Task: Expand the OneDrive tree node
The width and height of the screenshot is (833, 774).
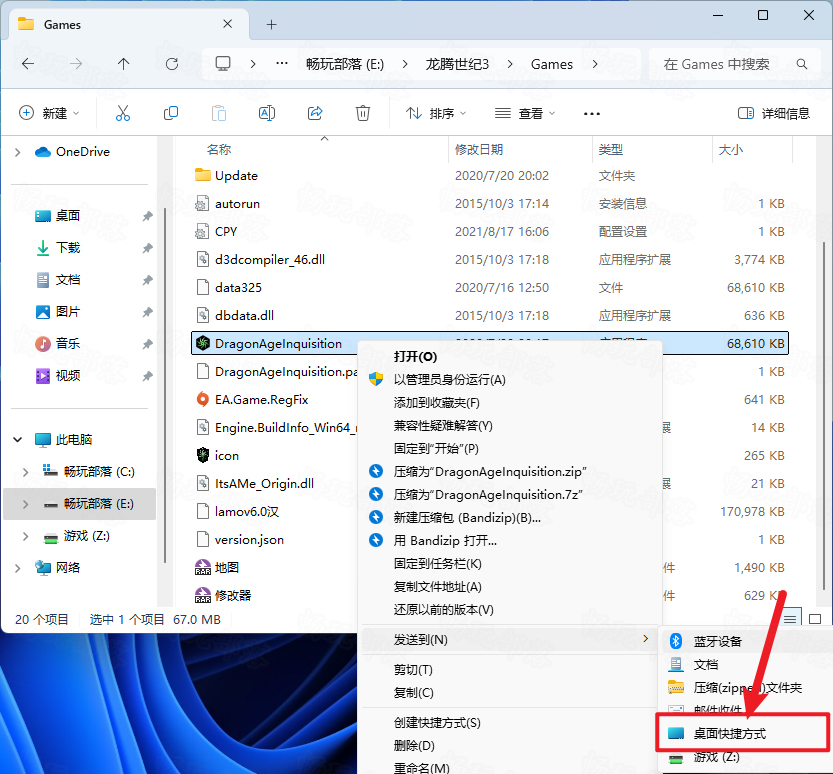Action: click(18, 152)
